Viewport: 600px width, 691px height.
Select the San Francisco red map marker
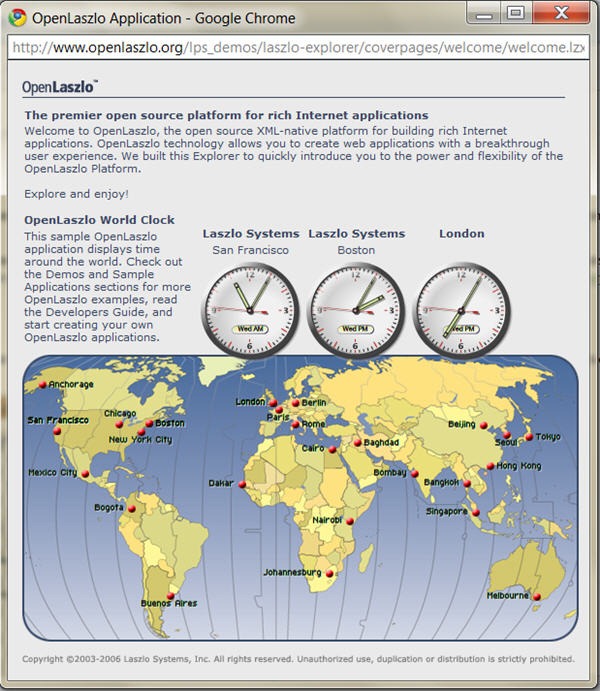57,431
